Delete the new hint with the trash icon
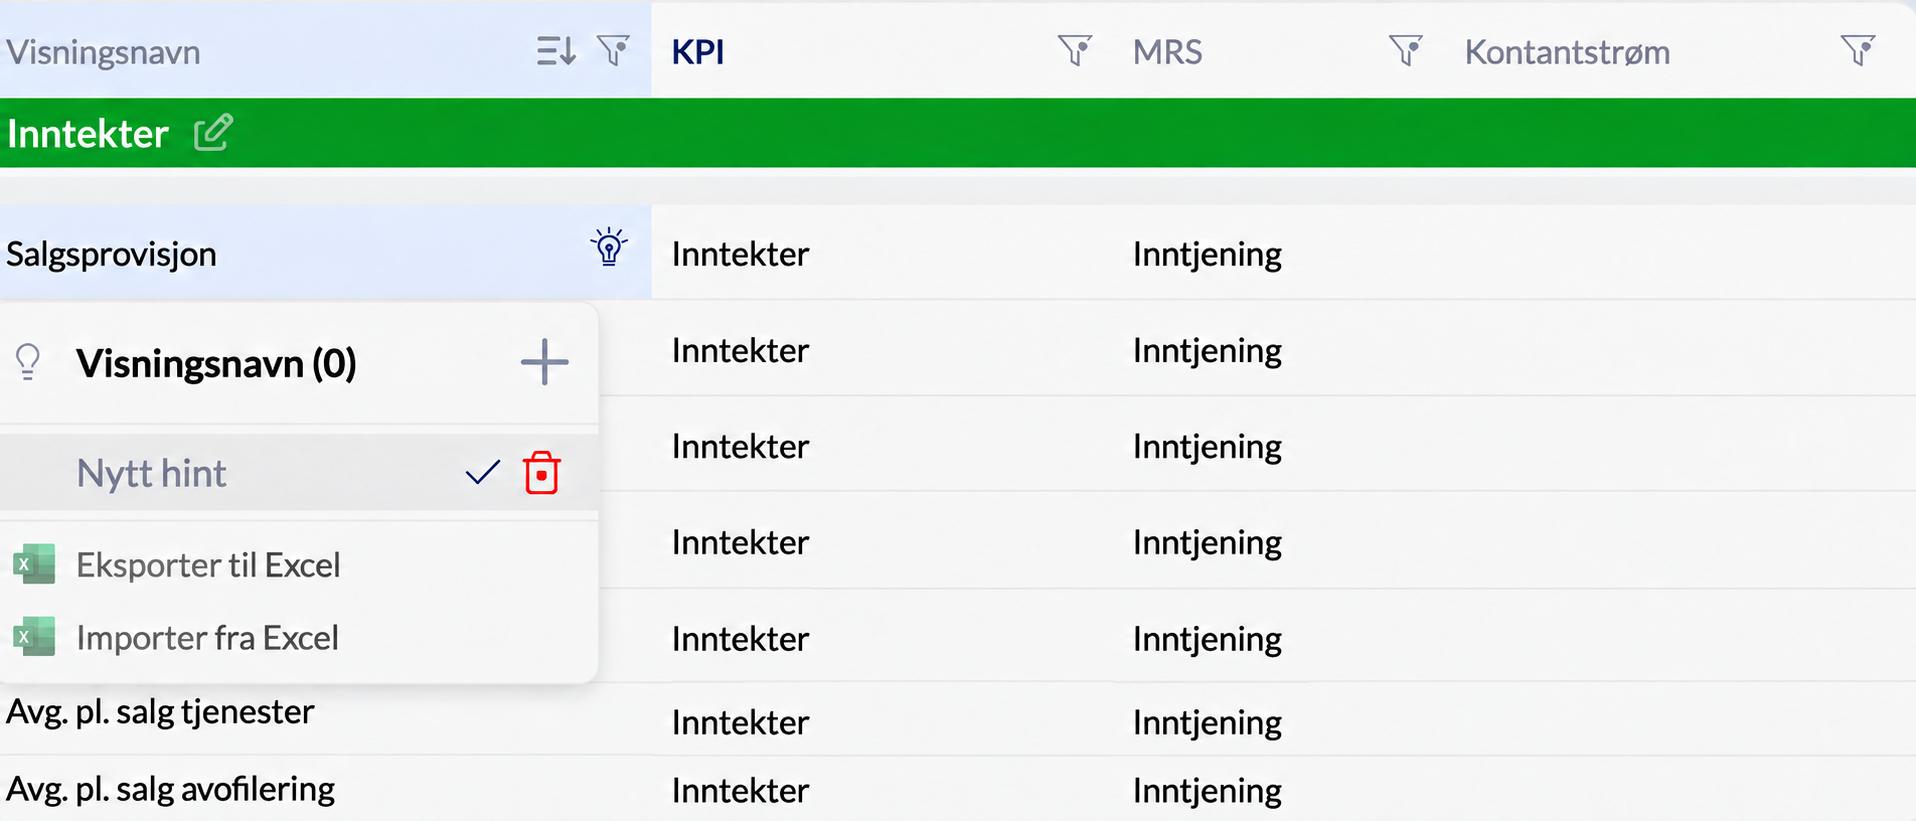 pos(542,472)
